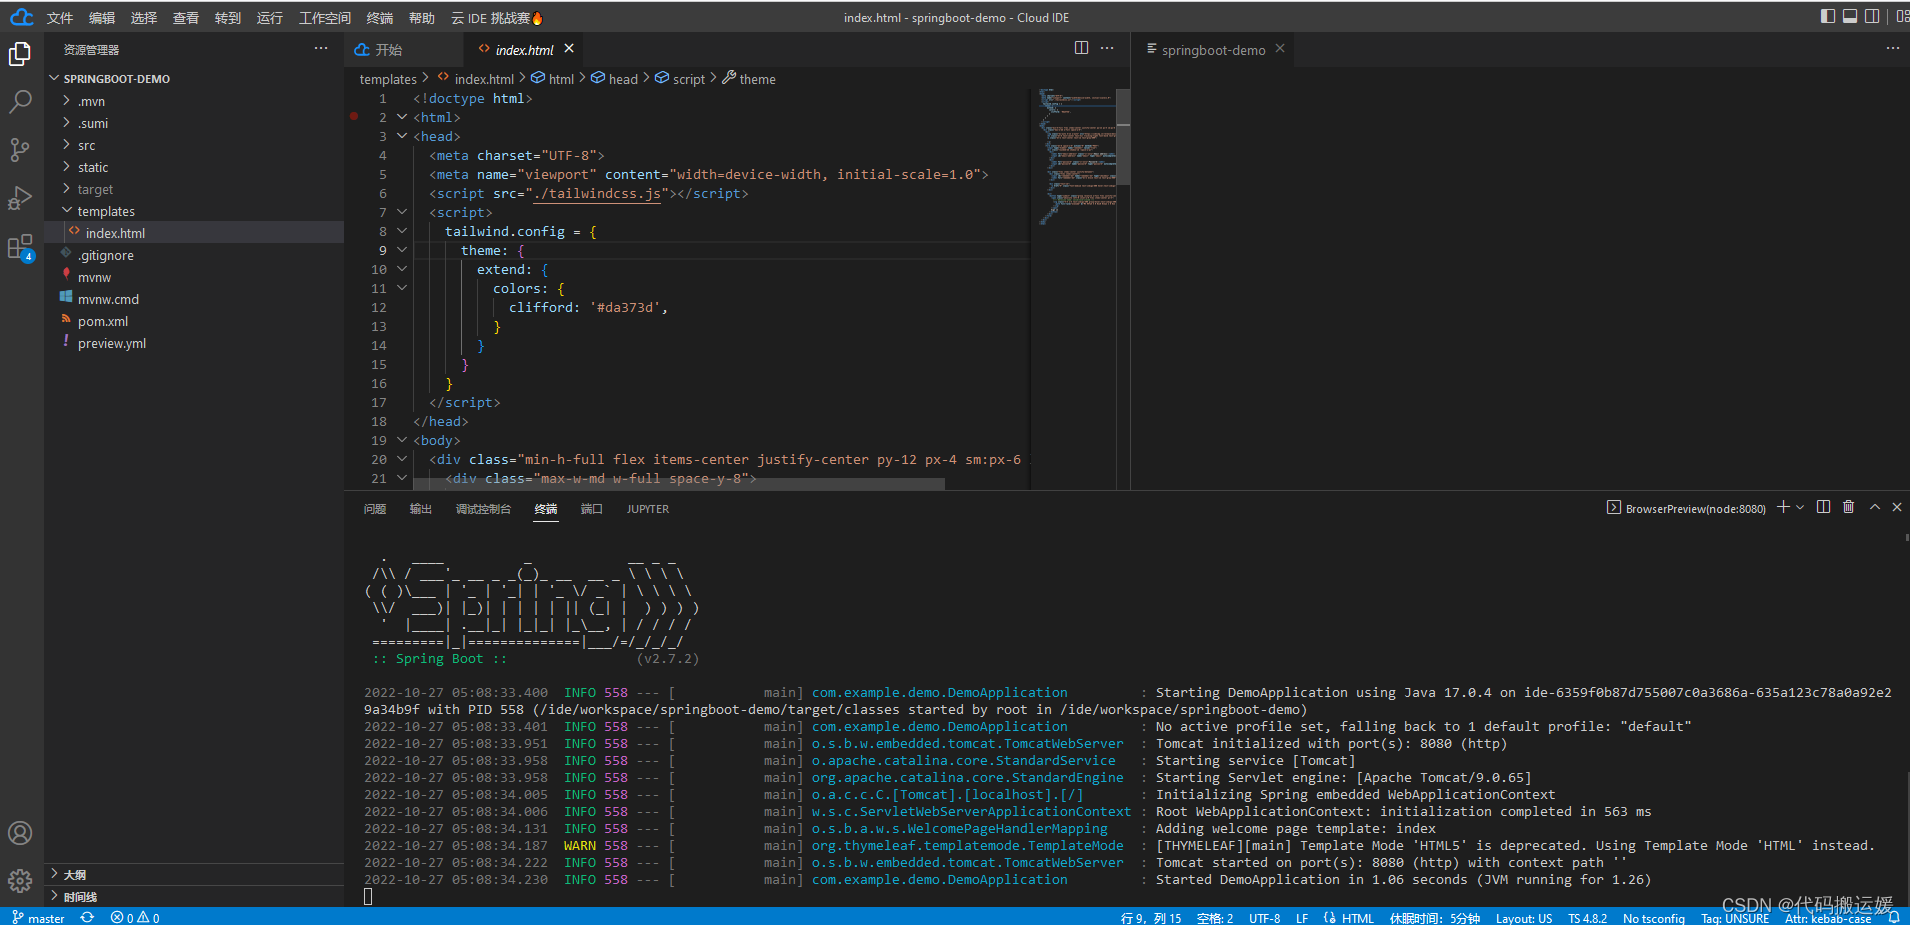Viewport: 1910px width, 925px height.
Task: Create a new terminal with plus icon
Action: 1783,507
